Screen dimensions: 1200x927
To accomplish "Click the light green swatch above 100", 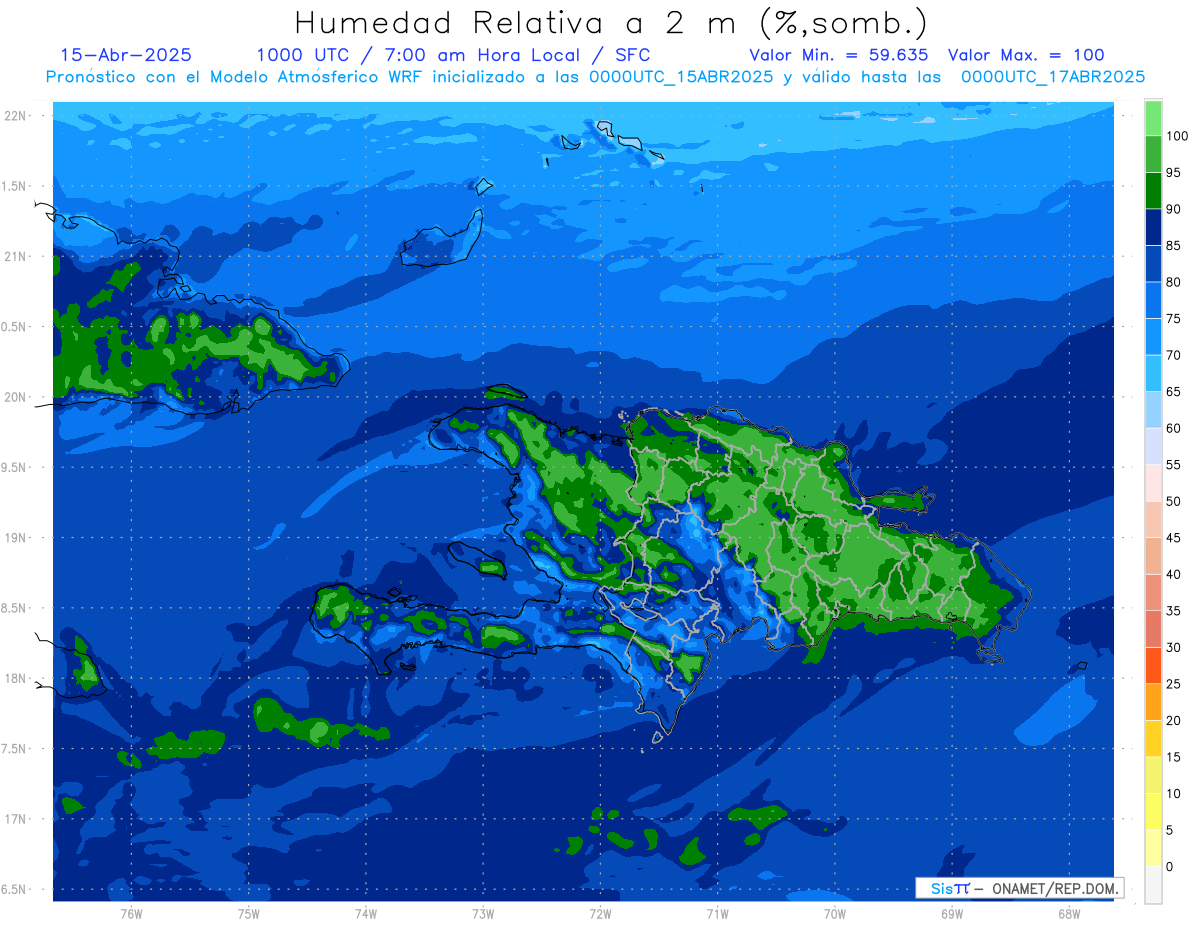I will [x=1153, y=118].
